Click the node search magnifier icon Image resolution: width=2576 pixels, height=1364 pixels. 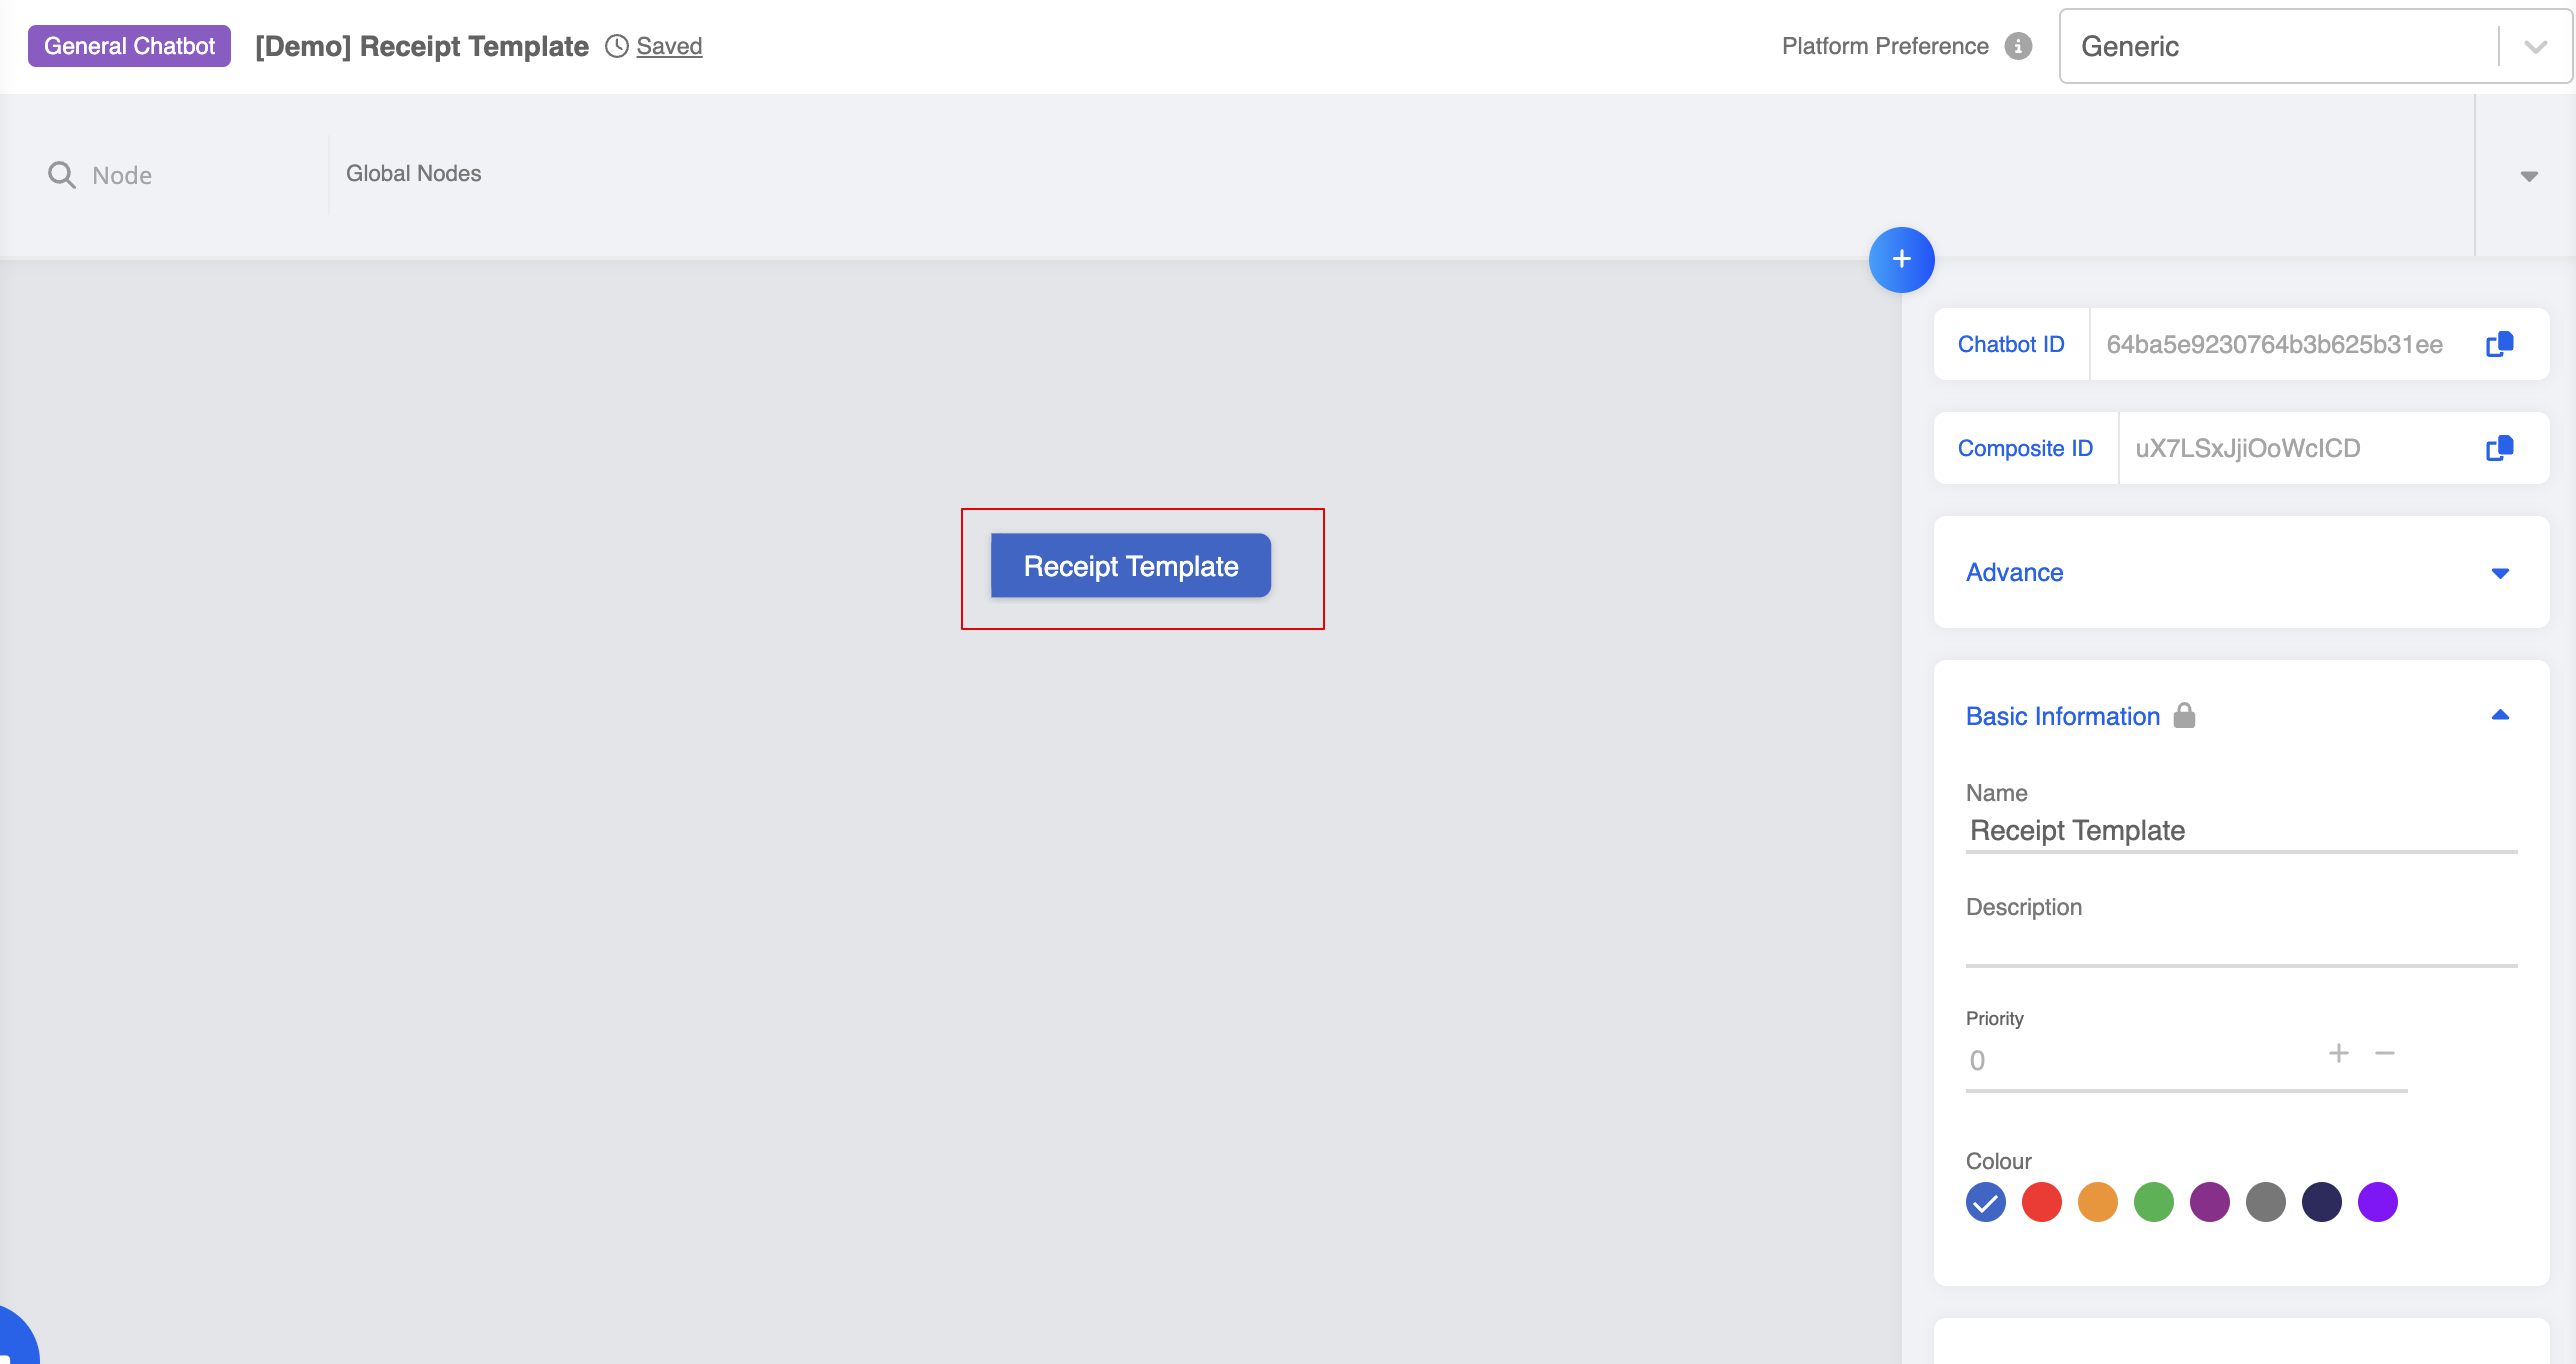pyautogui.click(x=62, y=175)
